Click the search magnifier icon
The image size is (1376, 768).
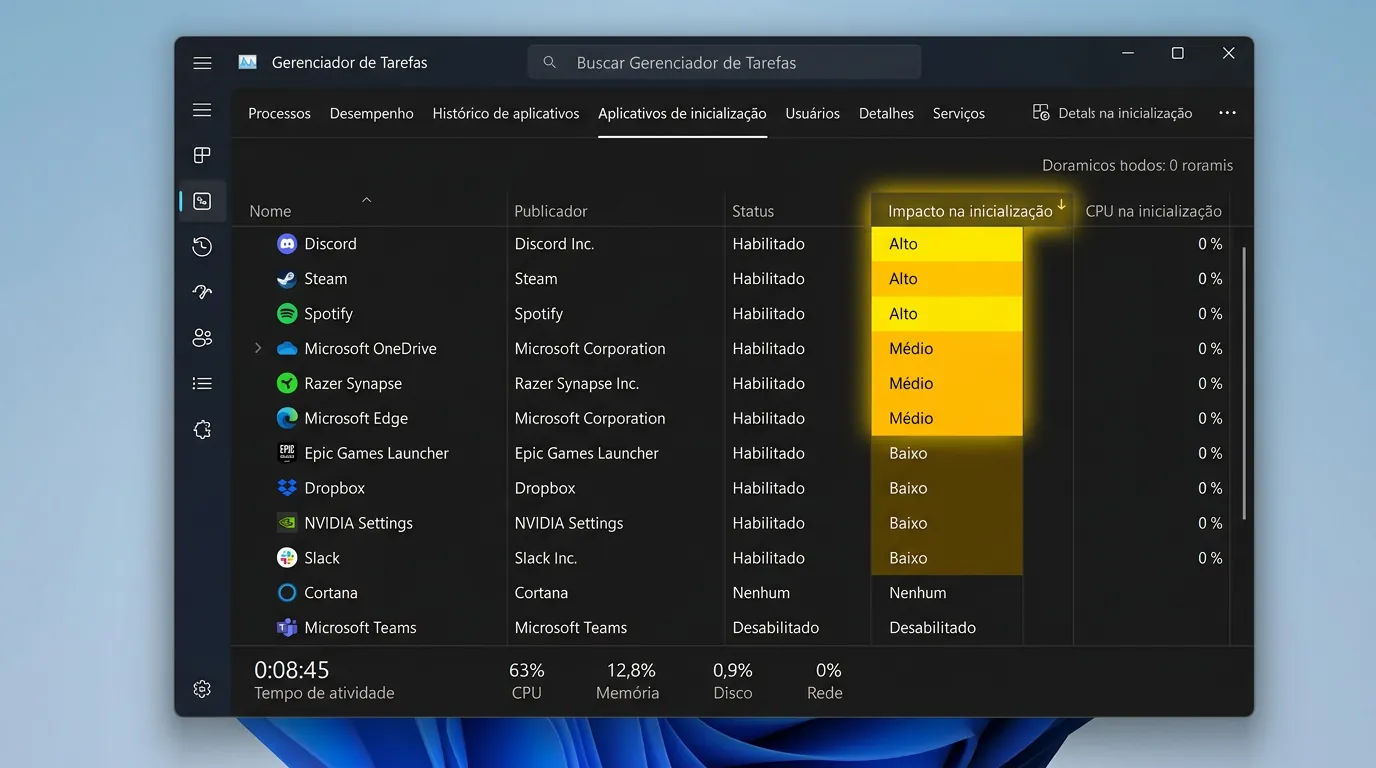pos(549,62)
